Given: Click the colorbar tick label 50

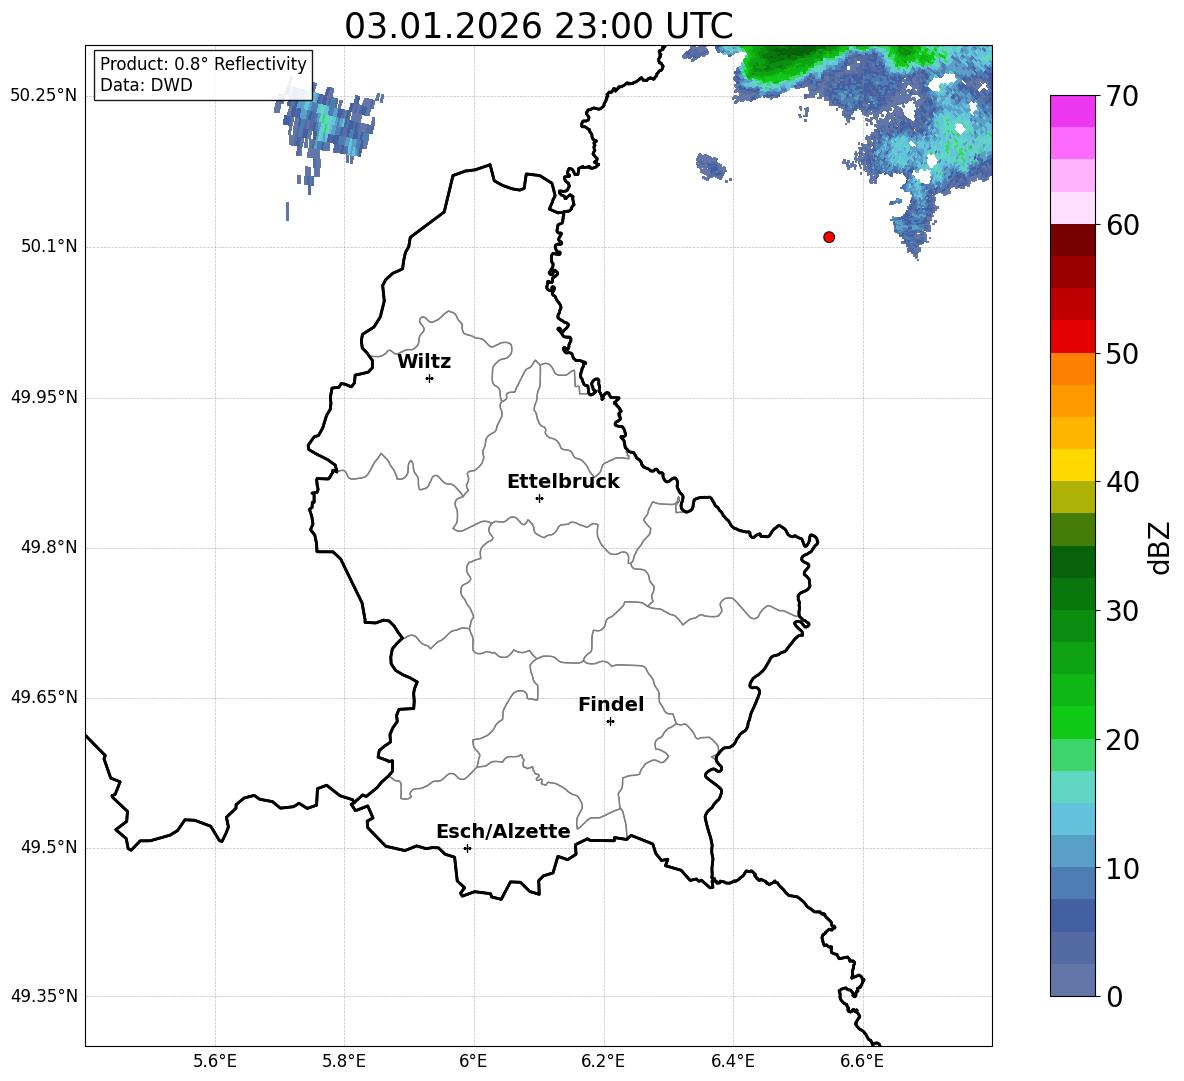Looking at the screenshot, I should pyautogui.click(x=1122, y=354).
